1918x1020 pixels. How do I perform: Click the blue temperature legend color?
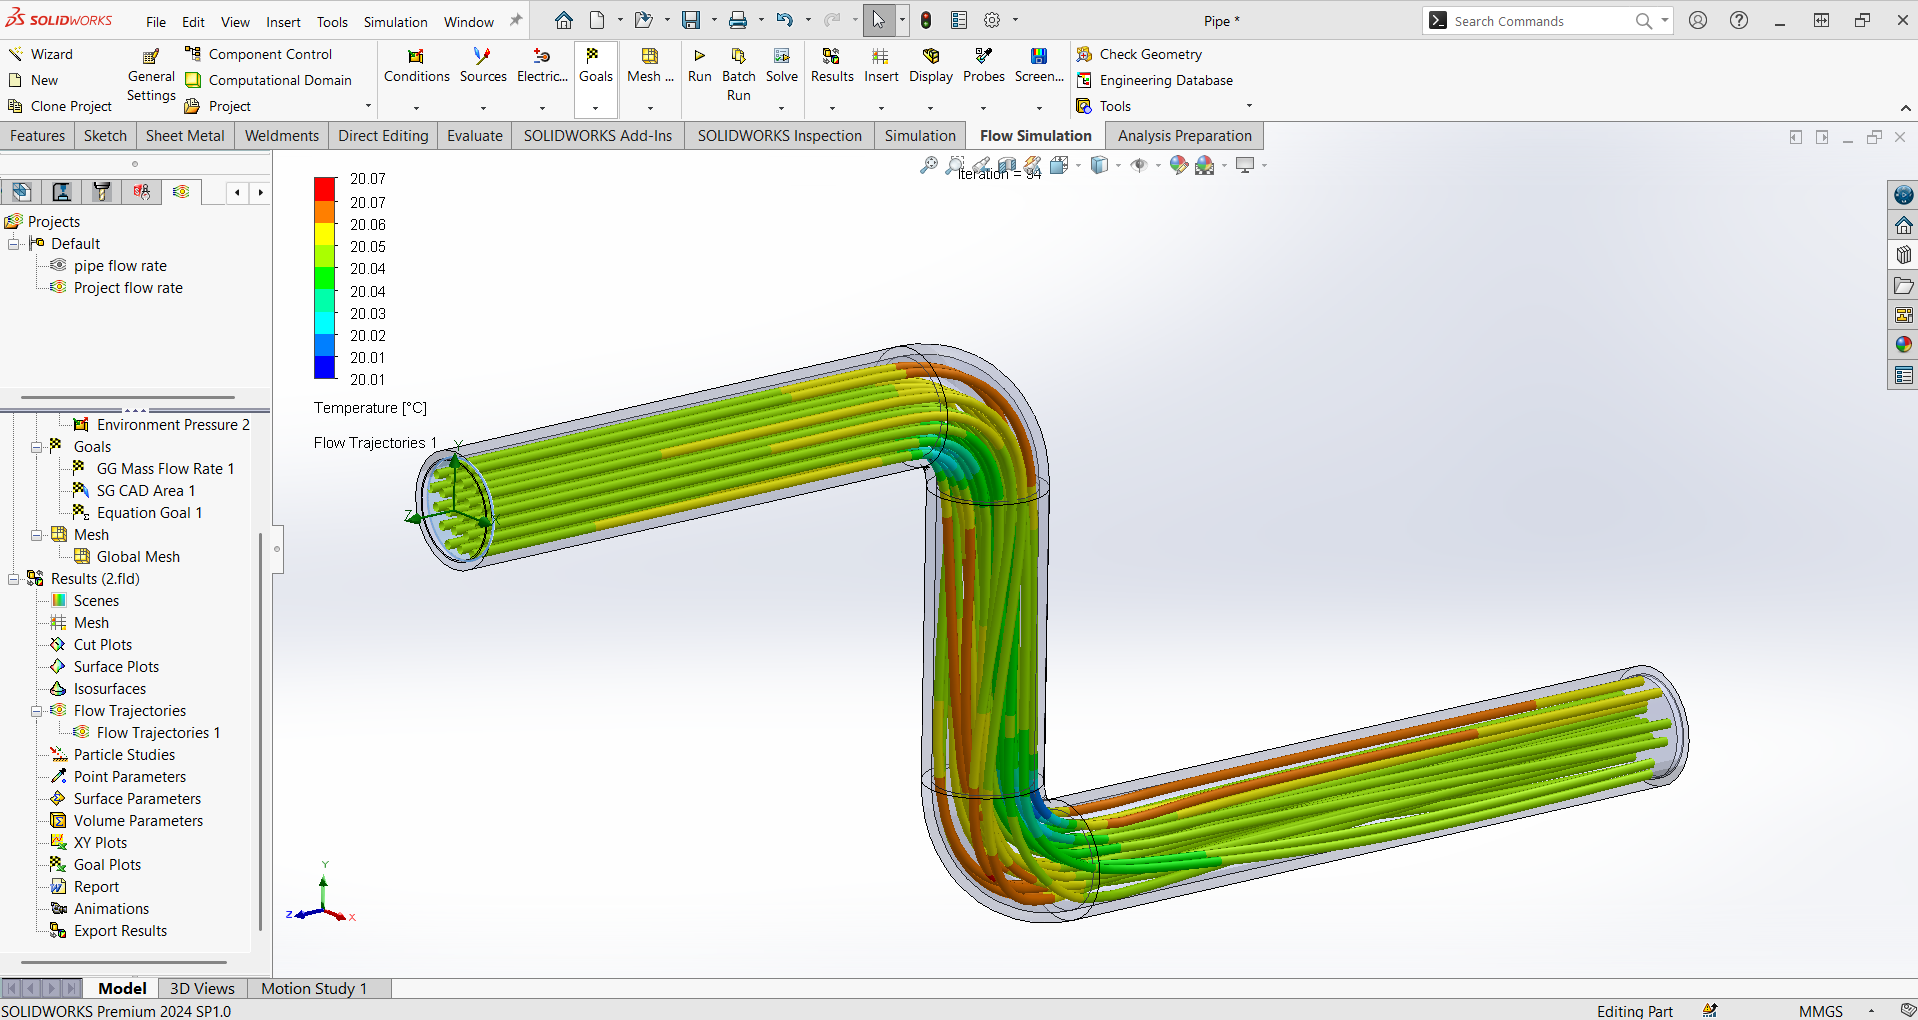(x=325, y=368)
